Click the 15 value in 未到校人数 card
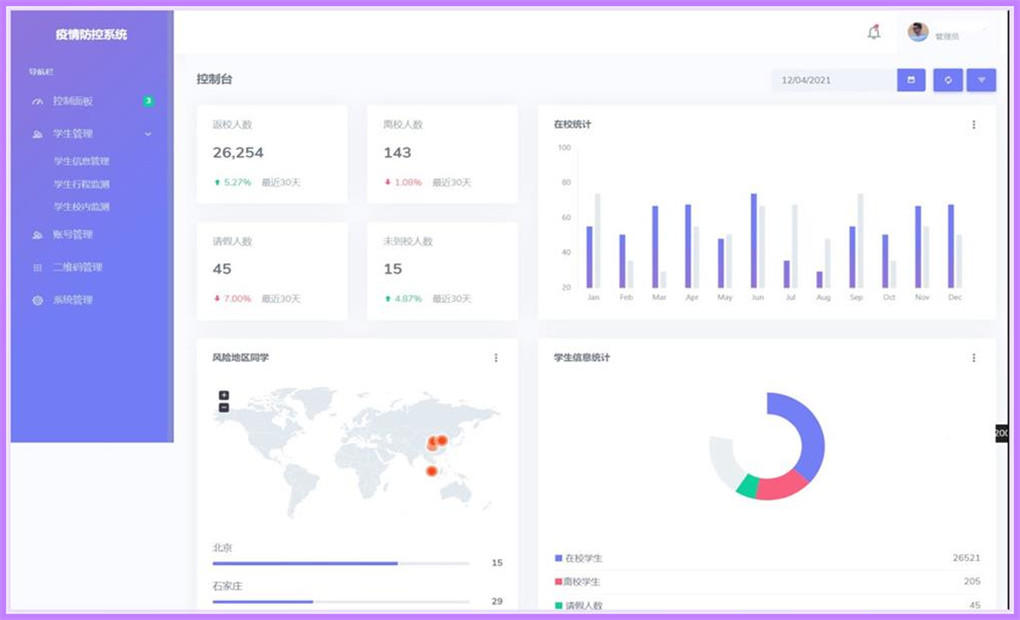This screenshot has height=620, width=1020. (x=393, y=269)
